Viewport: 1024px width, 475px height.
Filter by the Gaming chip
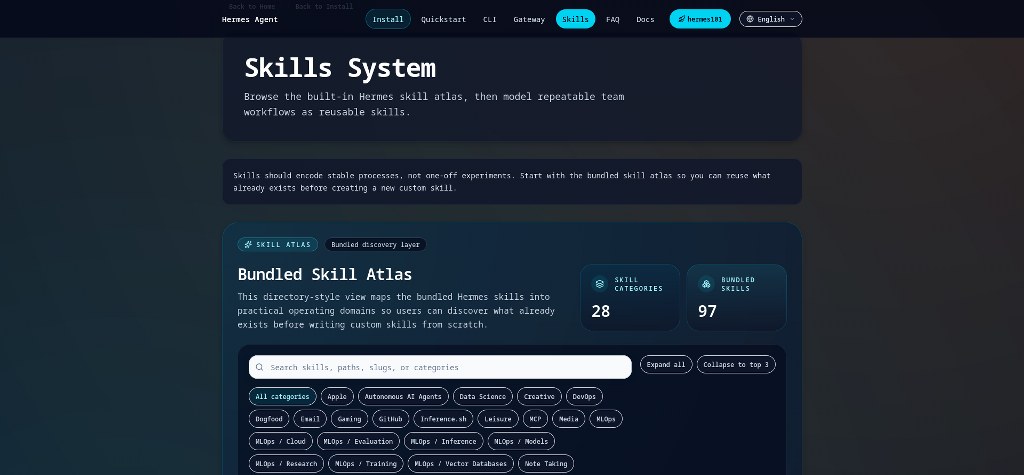pyautogui.click(x=349, y=419)
